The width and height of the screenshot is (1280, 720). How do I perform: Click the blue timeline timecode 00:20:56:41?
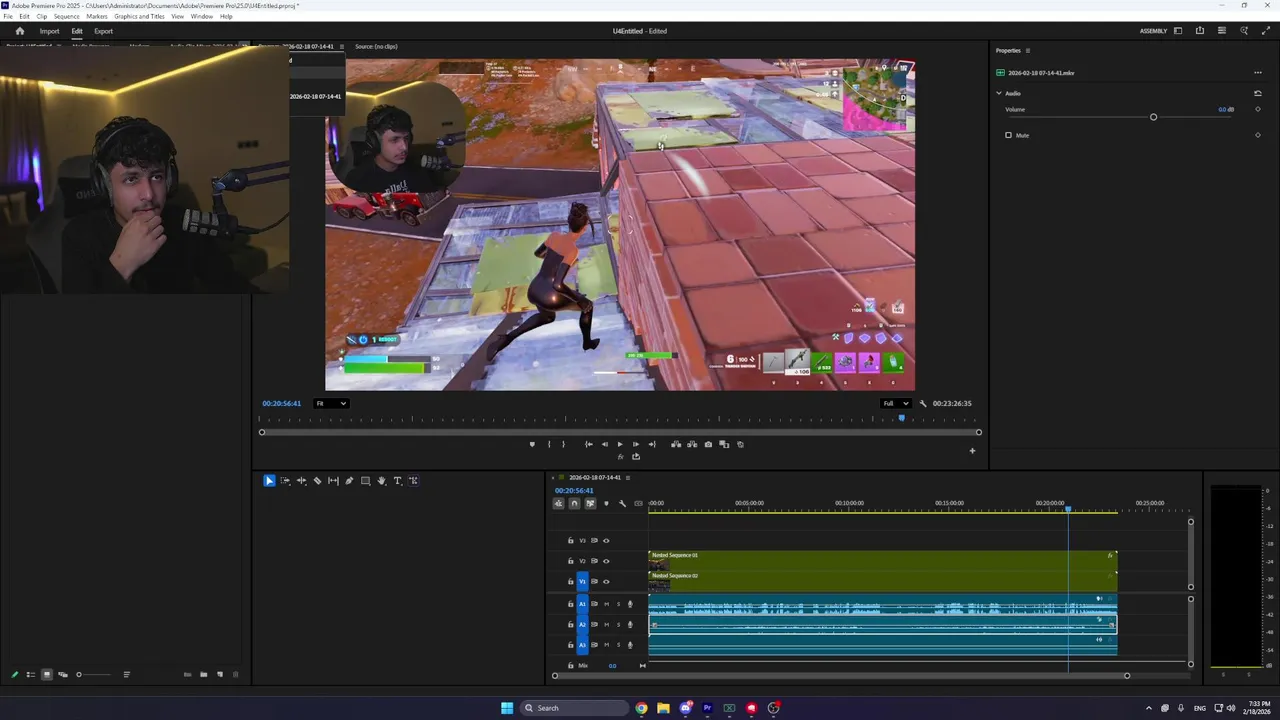(574, 491)
